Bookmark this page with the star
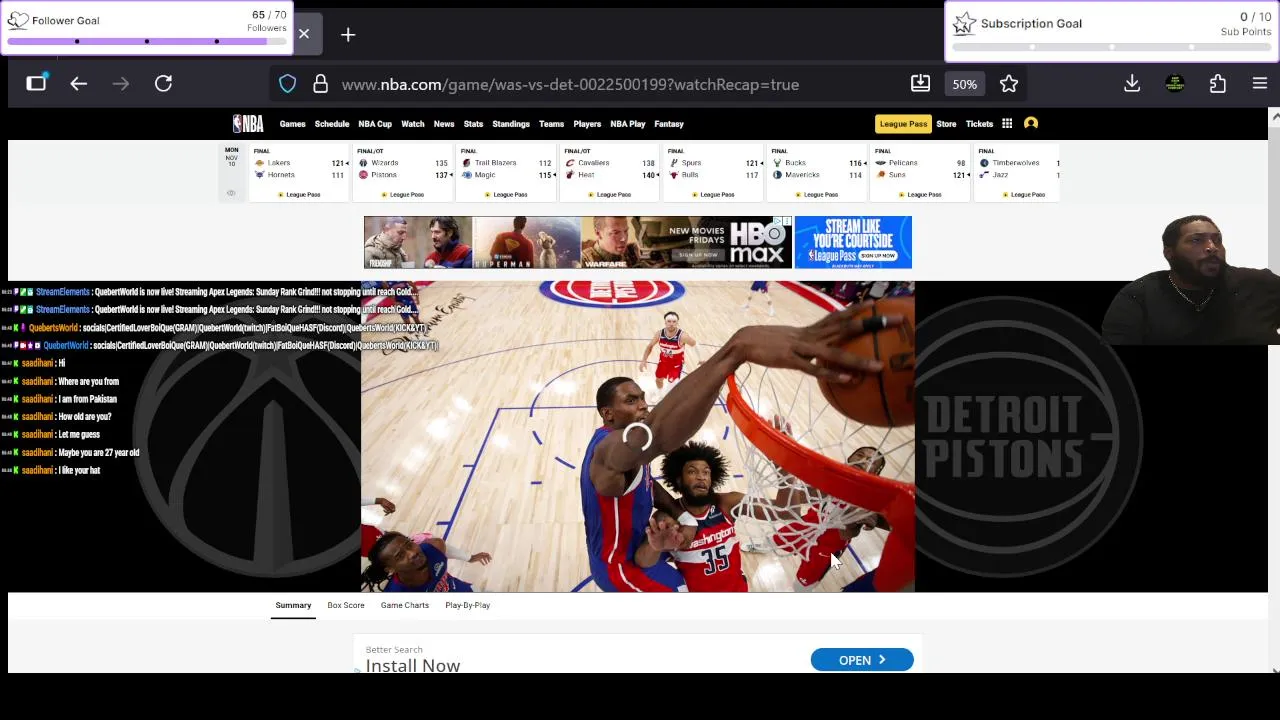Image resolution: width=1280 pixels, height=720 pixels. tap(1008, 84)
